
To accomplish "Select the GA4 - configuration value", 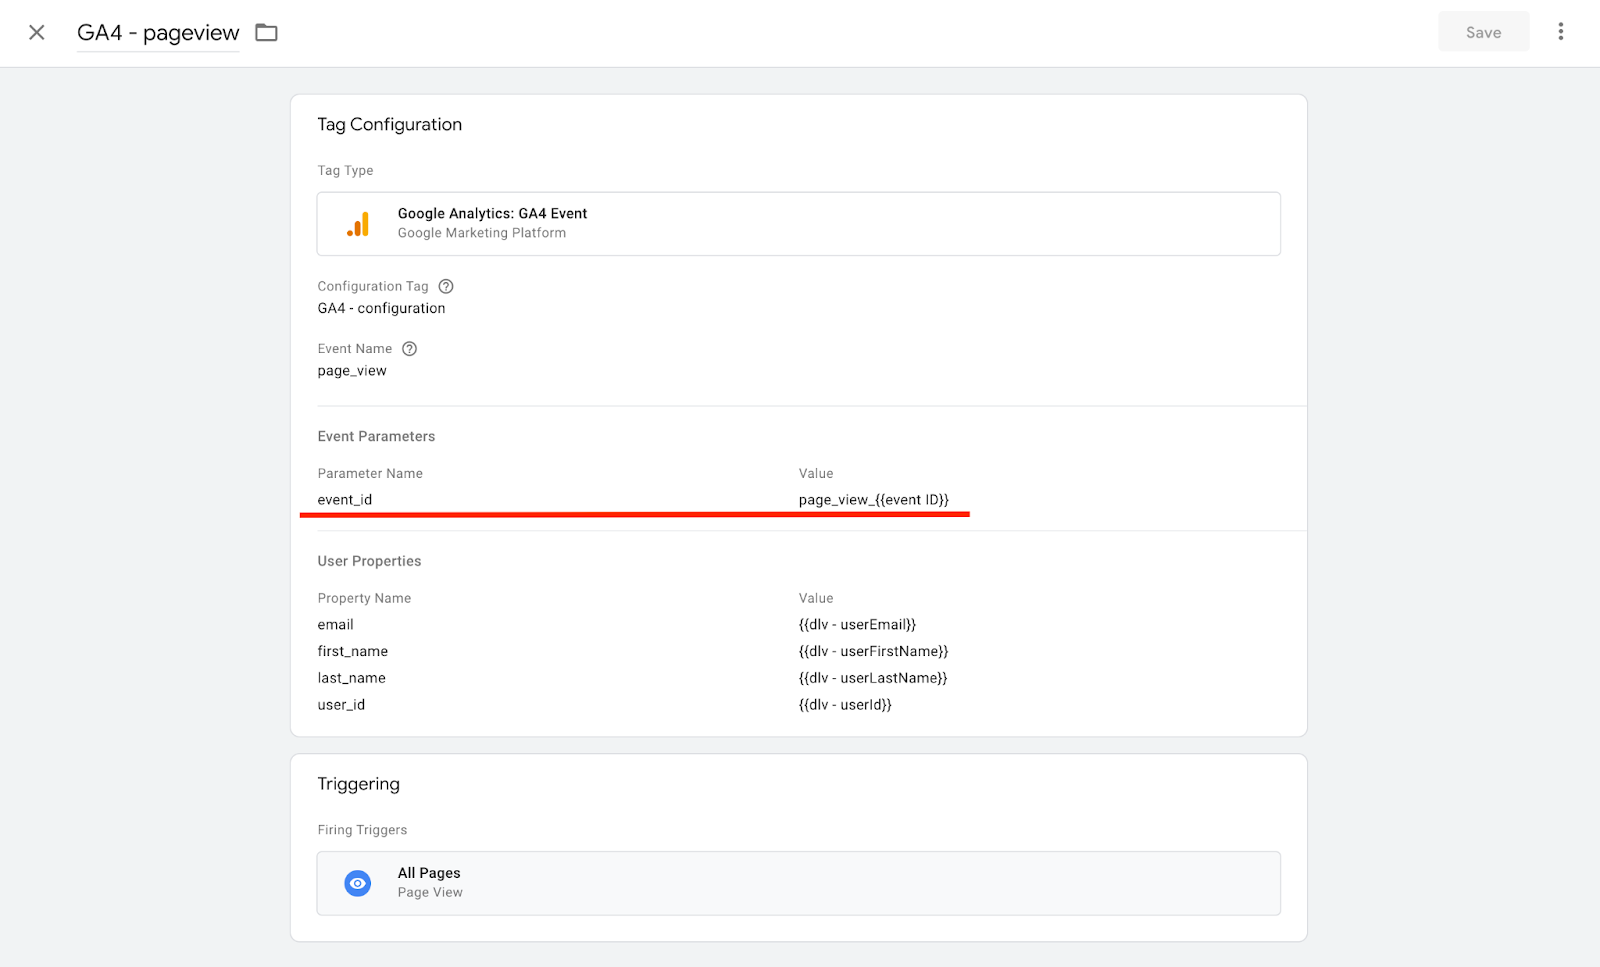I will pyautogui.click(x=381, y=308).
